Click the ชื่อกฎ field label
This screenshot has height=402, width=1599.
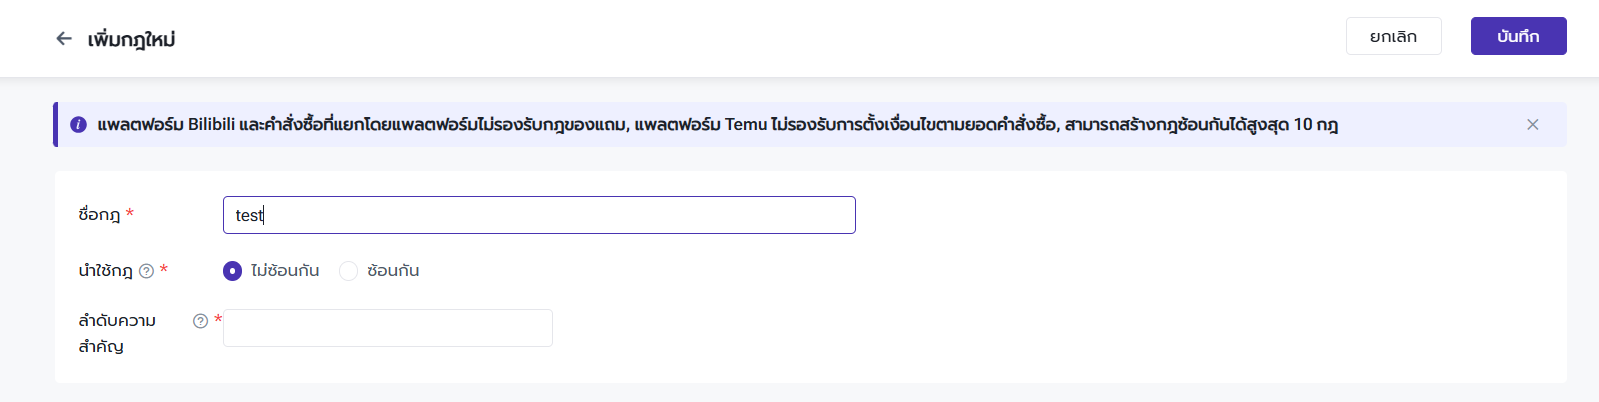click(99, 215)
